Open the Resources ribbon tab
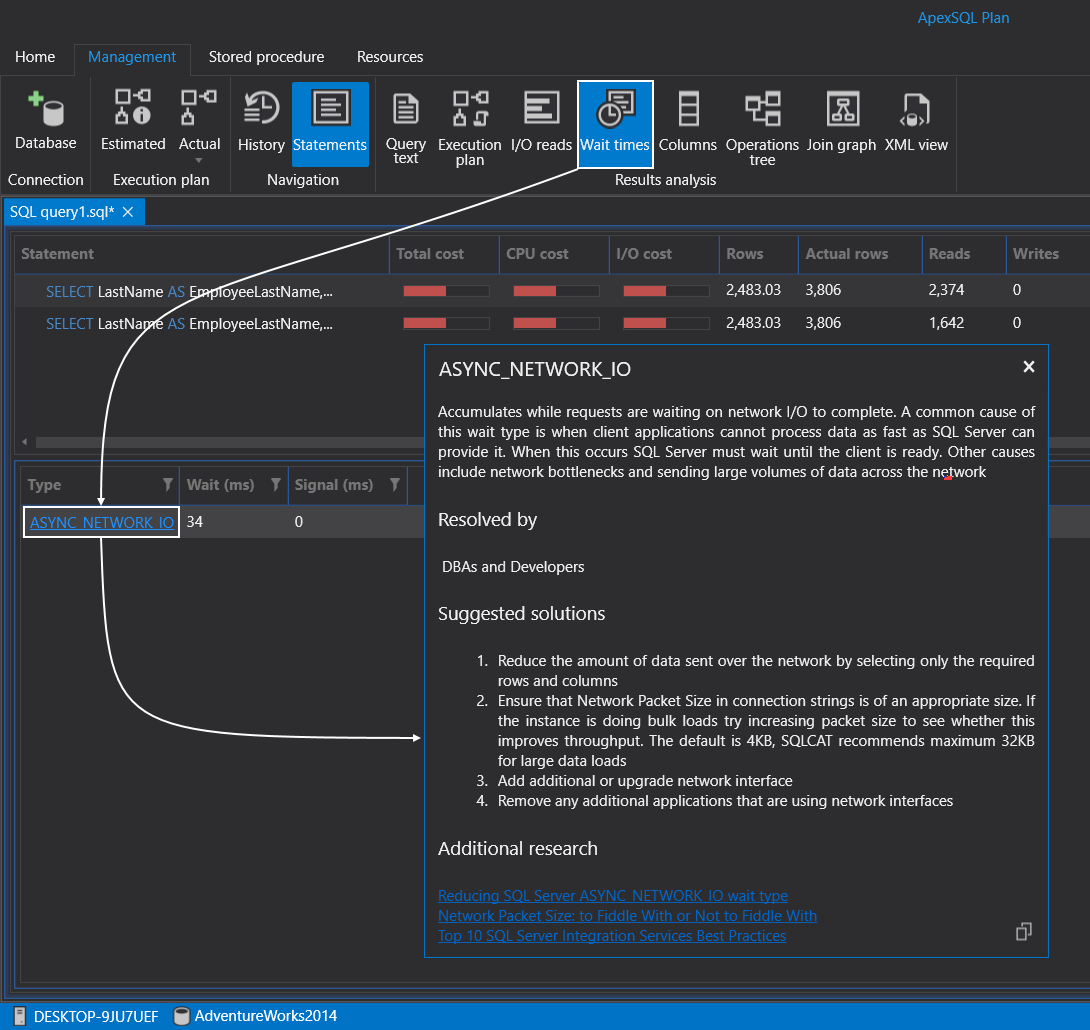 coord(390,57)
